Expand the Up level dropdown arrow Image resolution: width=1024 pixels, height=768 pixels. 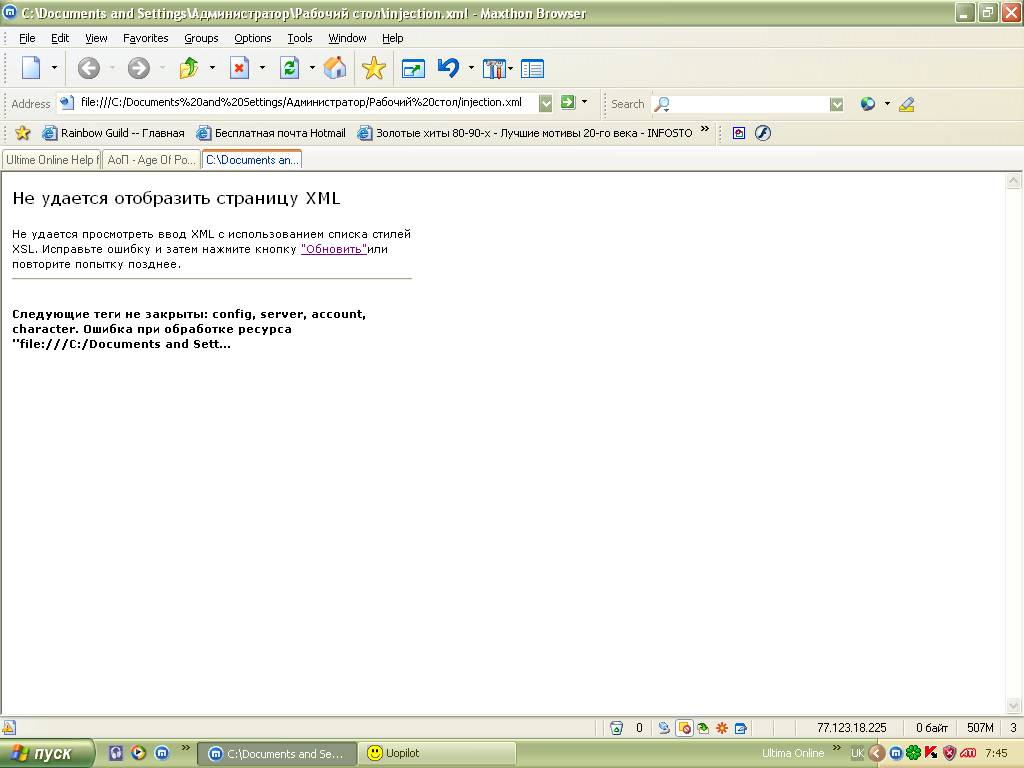212,68
